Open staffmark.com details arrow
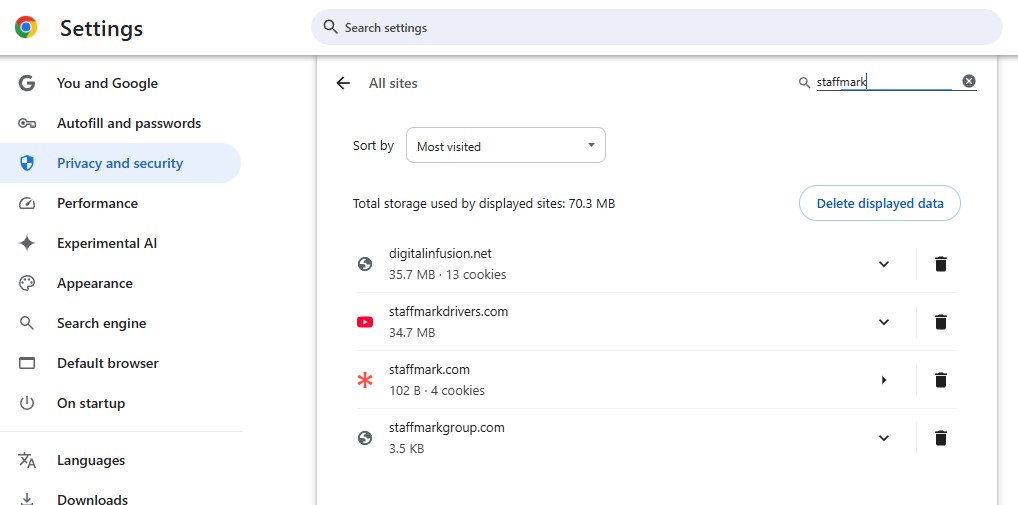 tap(884, 380)
